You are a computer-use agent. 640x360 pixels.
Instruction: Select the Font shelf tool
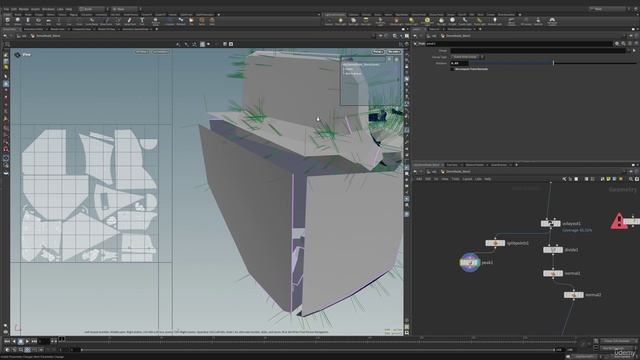[x=142, y=21]
